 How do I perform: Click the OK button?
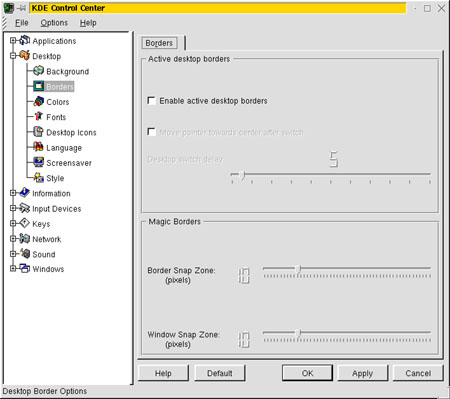tap(307, 373)
